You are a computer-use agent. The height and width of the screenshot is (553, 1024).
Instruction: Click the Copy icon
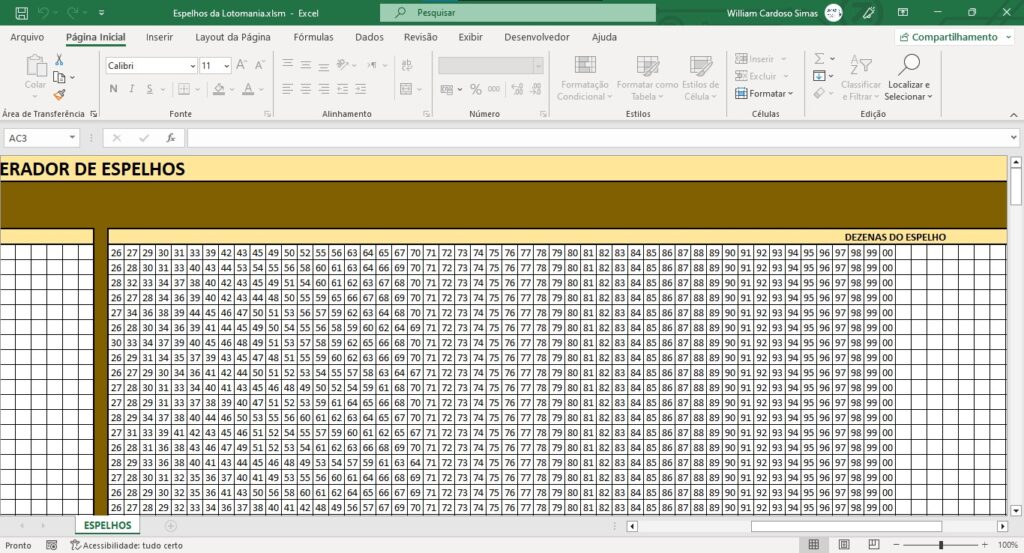coord(59,77)
